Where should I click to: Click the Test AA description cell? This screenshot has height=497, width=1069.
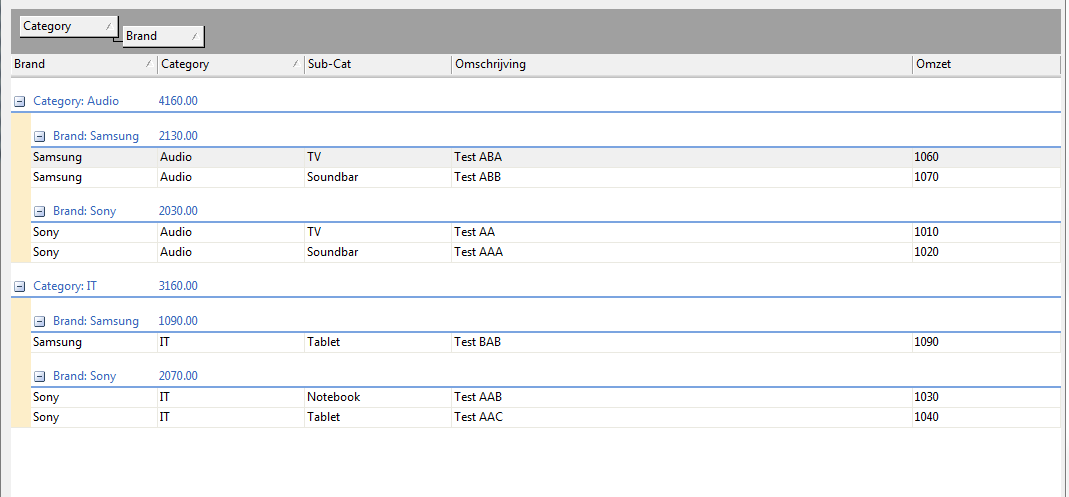click(475, 232)
